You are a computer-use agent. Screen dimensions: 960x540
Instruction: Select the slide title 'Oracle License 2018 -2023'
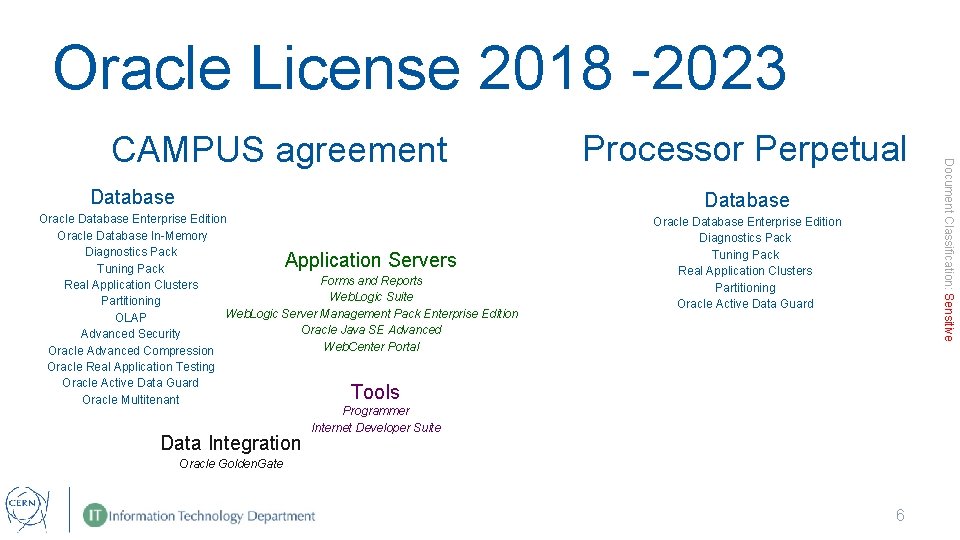coord(419,68)
